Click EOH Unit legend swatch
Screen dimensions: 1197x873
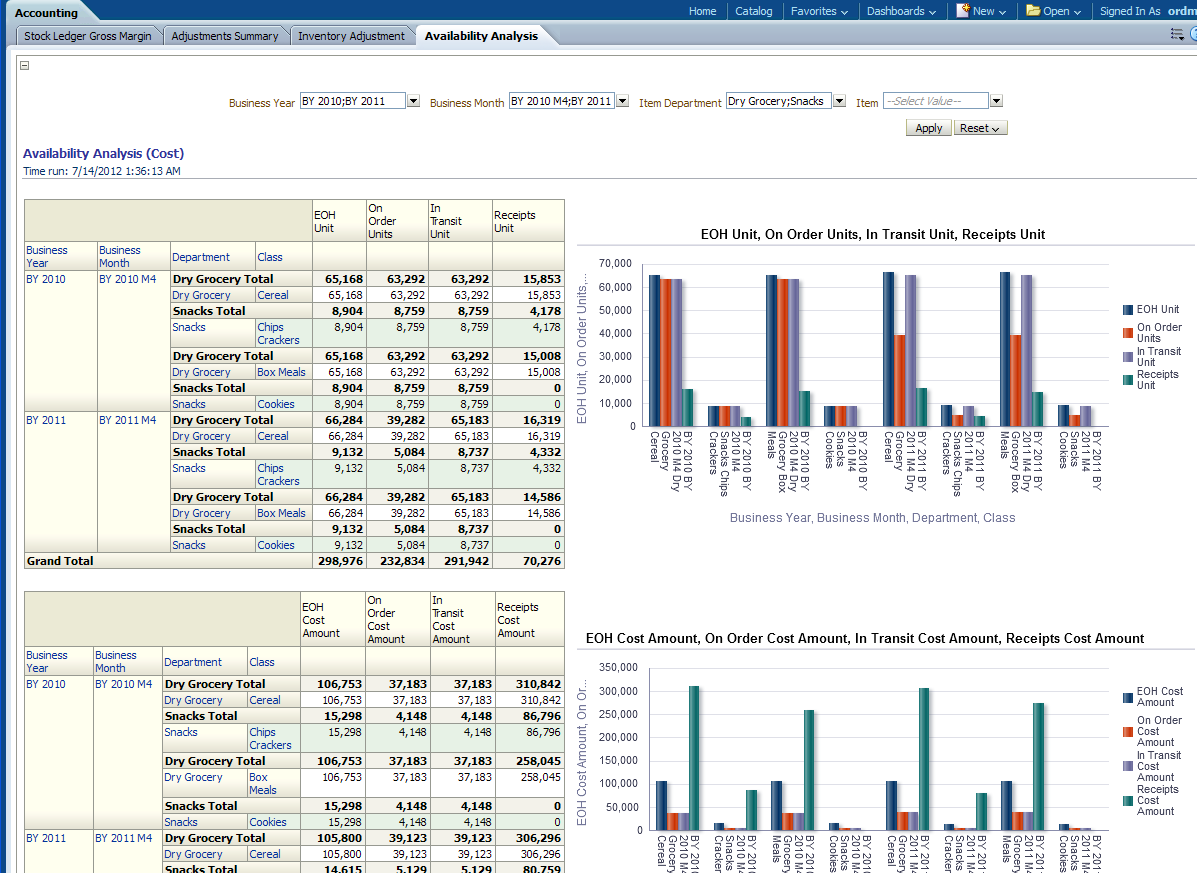(x=1128, y=310)
